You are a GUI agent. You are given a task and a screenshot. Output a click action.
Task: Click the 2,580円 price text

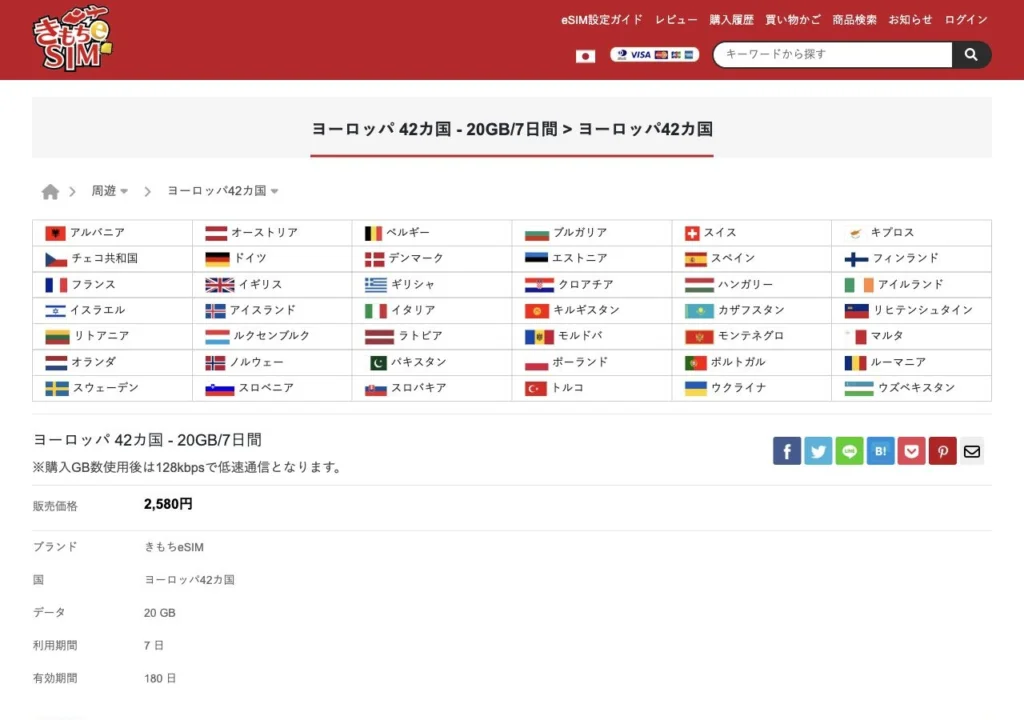tap(168, 504)
